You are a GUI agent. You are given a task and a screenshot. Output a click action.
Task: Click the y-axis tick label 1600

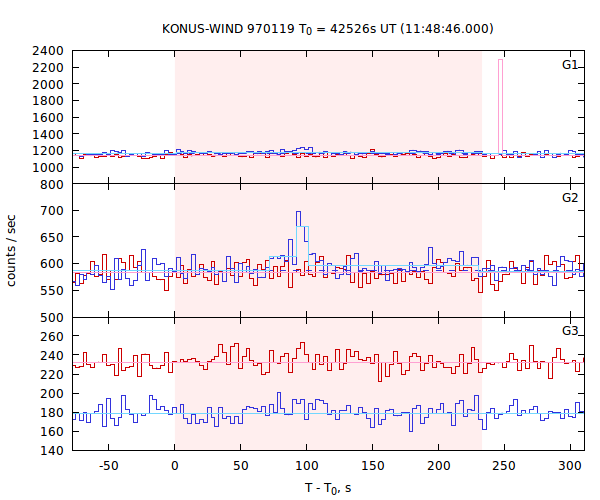pos(48,117)
